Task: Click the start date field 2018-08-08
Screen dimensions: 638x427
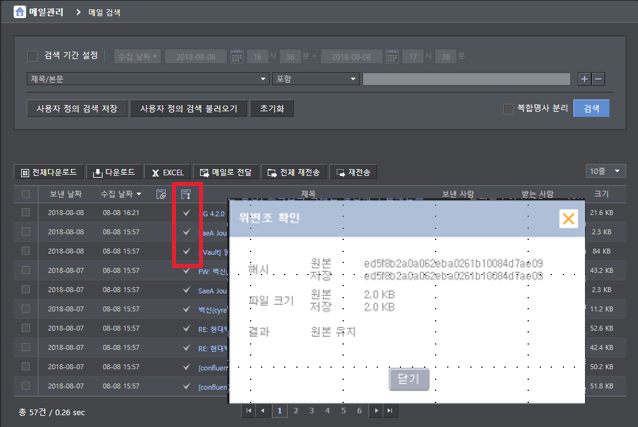Action: point(196,57)
